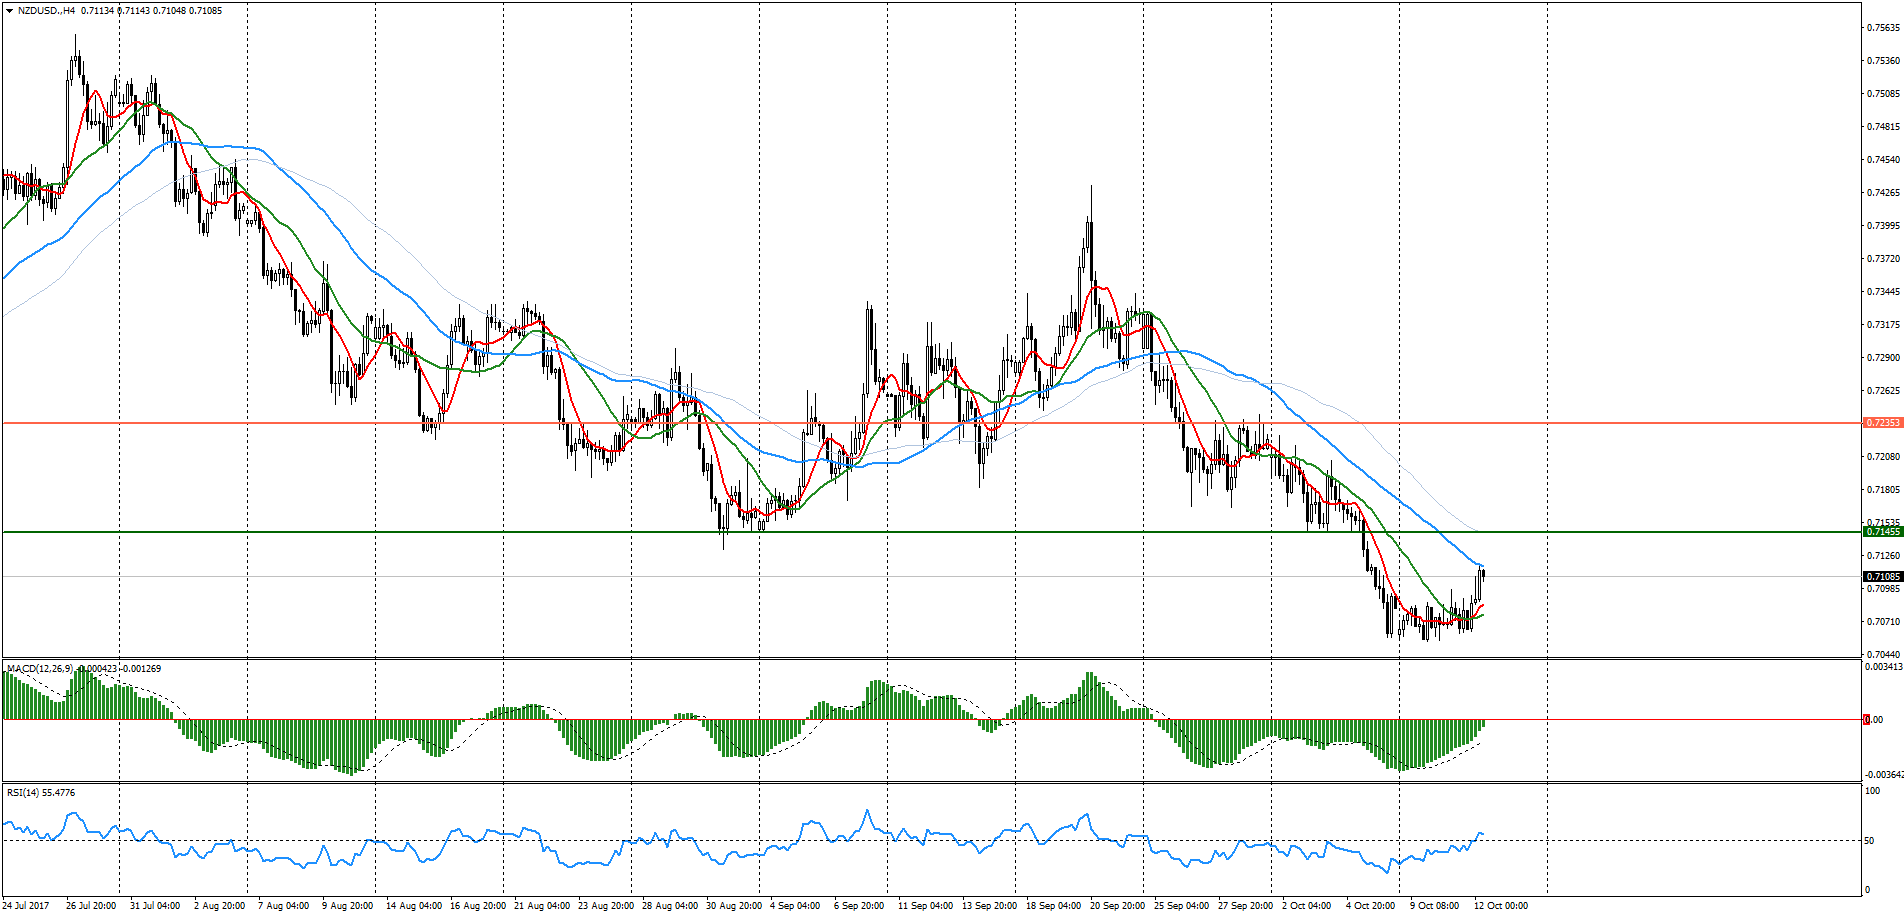The width and height of the screenshot is (1904, 917).
Task: Click the MACD scale value -0.003642
Action: (1882, 774)
